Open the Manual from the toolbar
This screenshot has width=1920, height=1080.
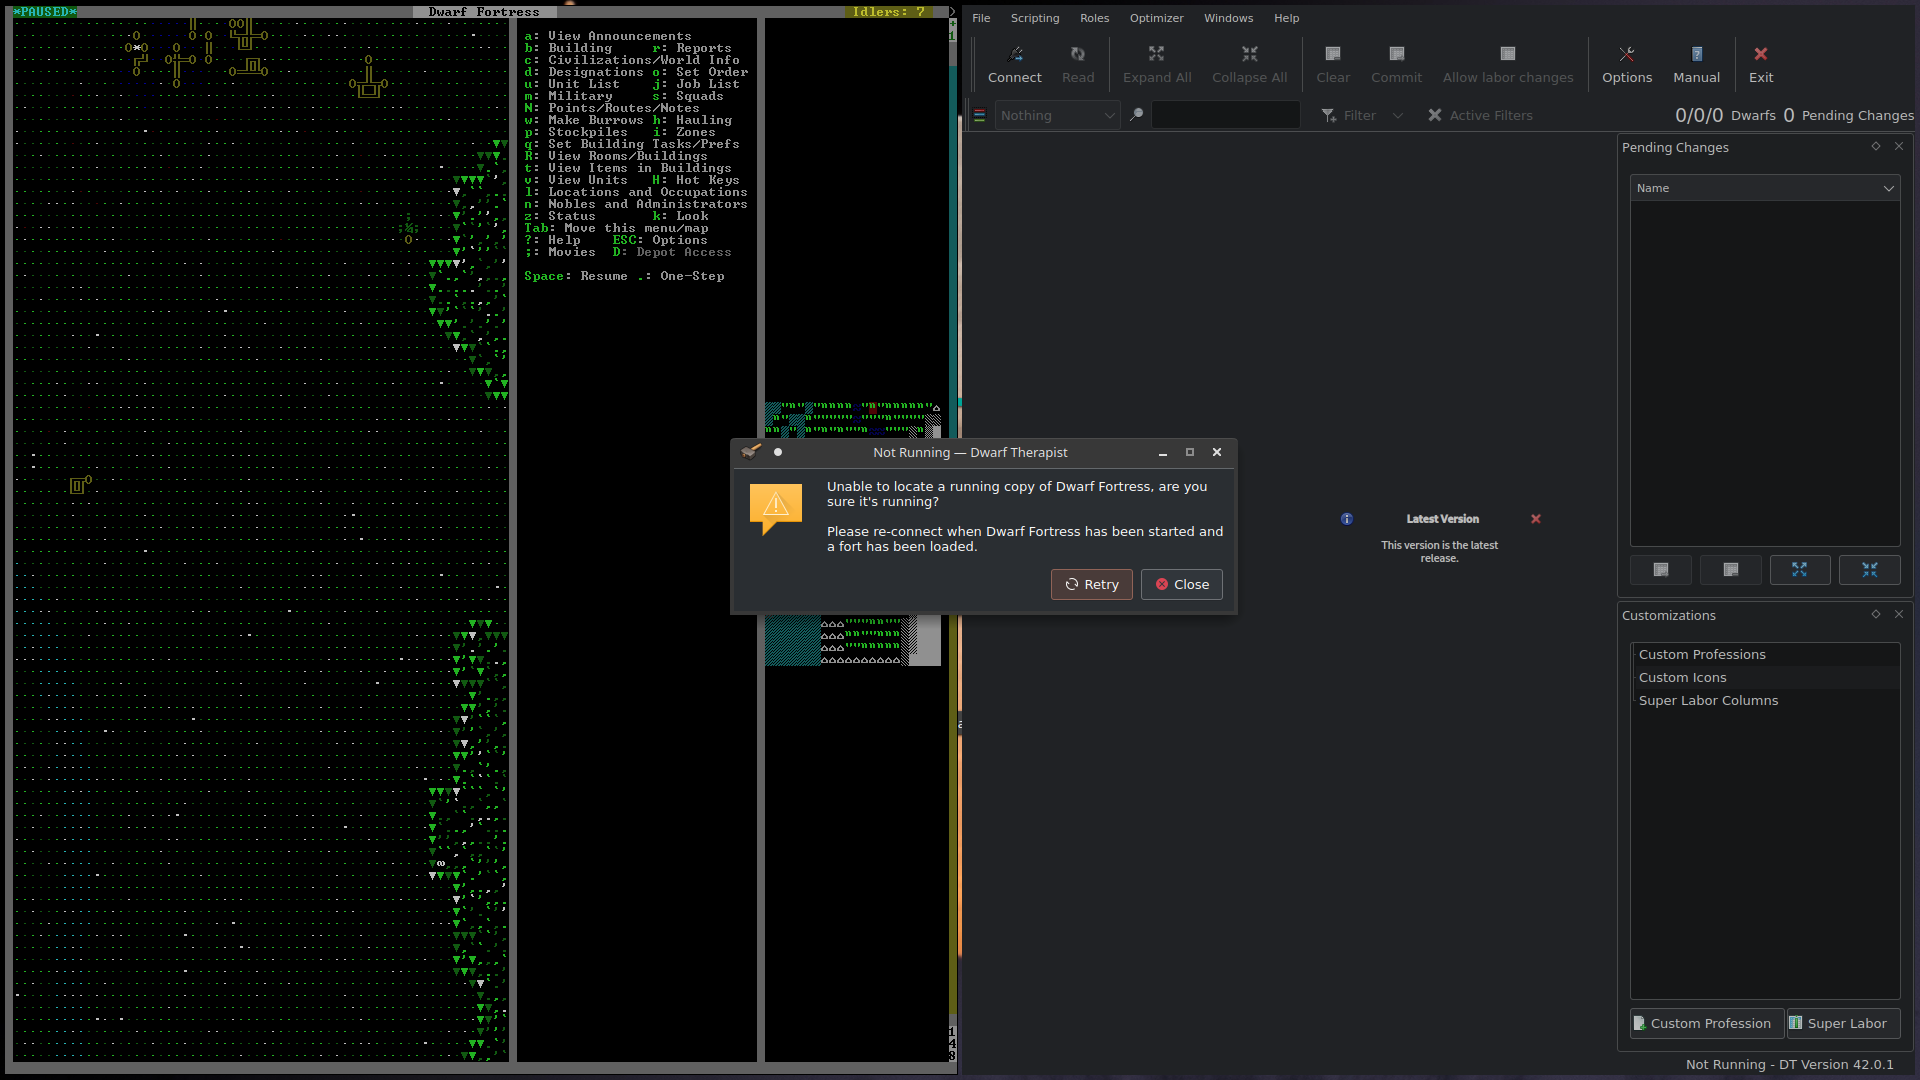1696,54
